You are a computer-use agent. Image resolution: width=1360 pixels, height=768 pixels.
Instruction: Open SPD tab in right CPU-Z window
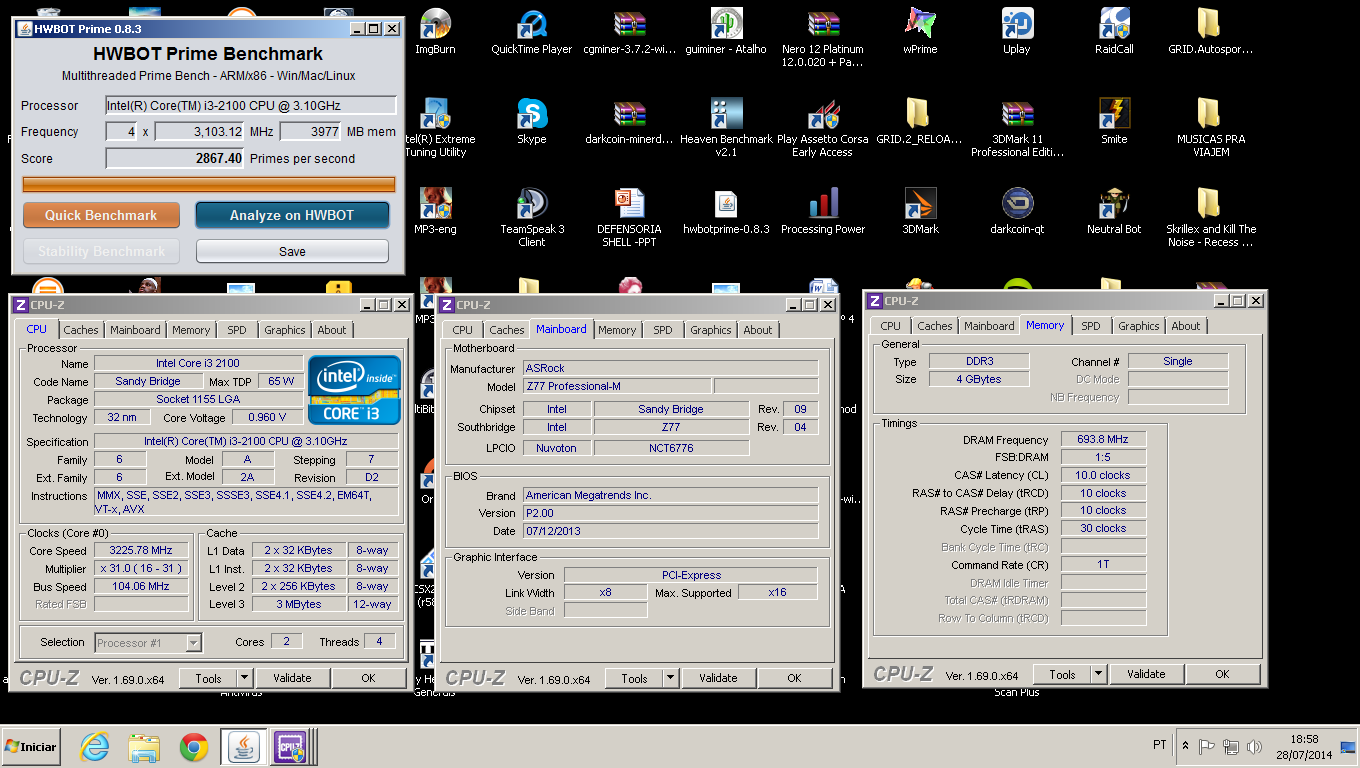(x=1091, y=326)
